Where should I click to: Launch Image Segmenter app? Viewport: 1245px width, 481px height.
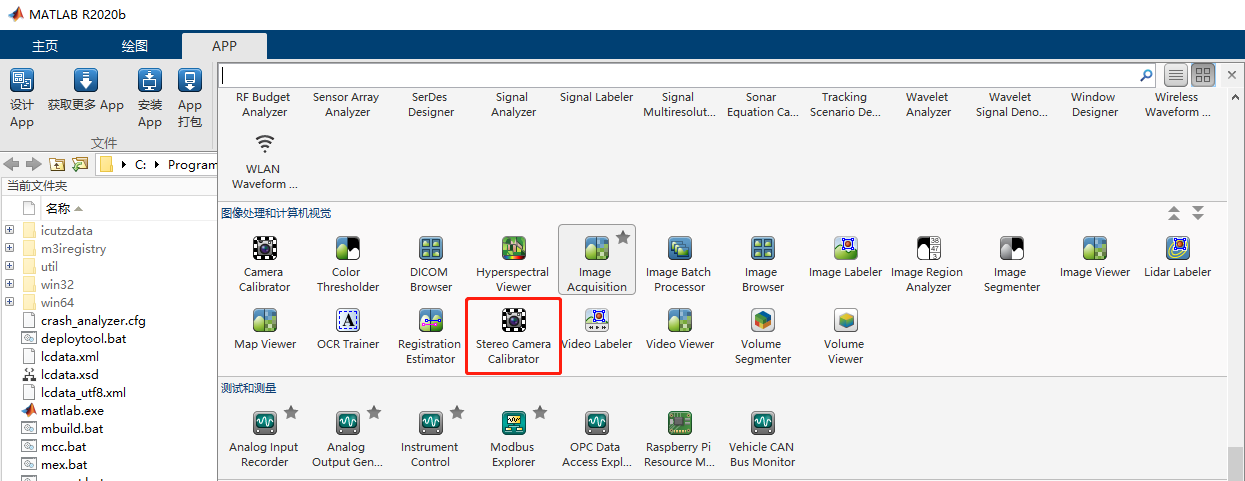(x=1011, y=262)
